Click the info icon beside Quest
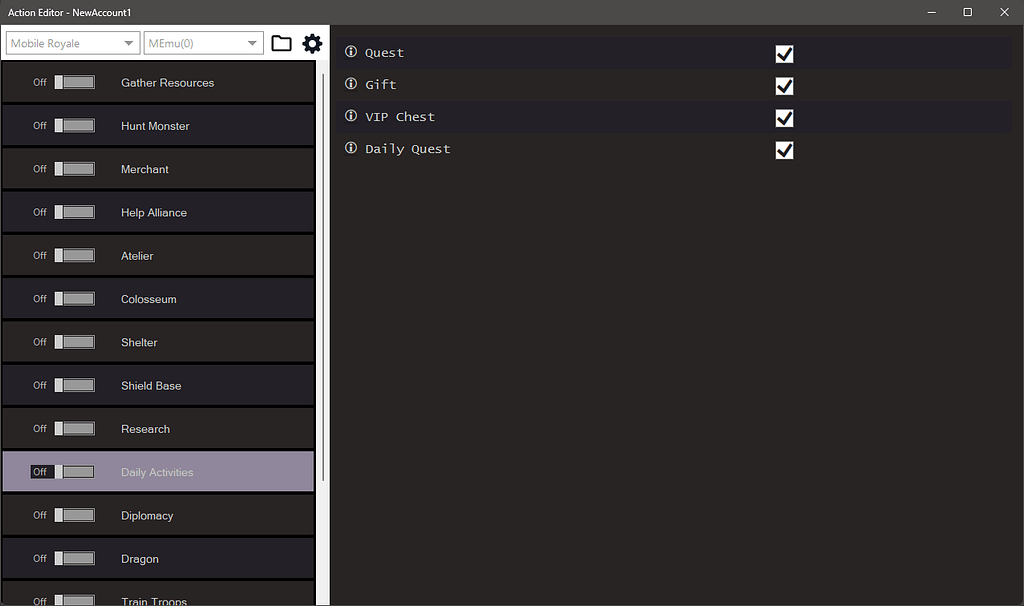This screenshot has height=606, width=1024. (x=351, y=52)
